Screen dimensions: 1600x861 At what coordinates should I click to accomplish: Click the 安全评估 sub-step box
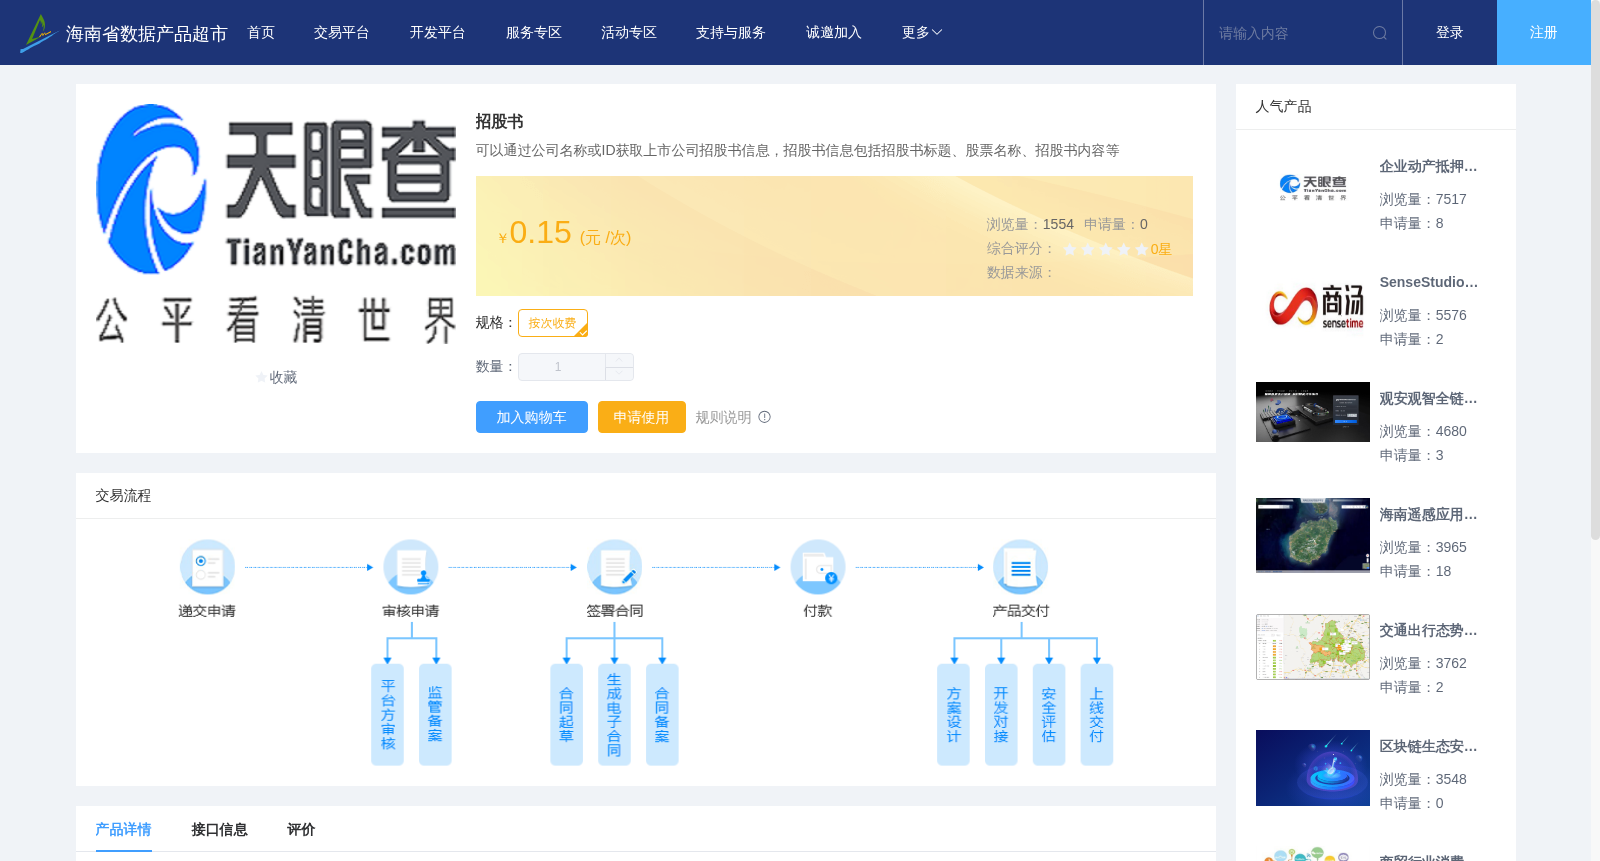pos(1049,715)
